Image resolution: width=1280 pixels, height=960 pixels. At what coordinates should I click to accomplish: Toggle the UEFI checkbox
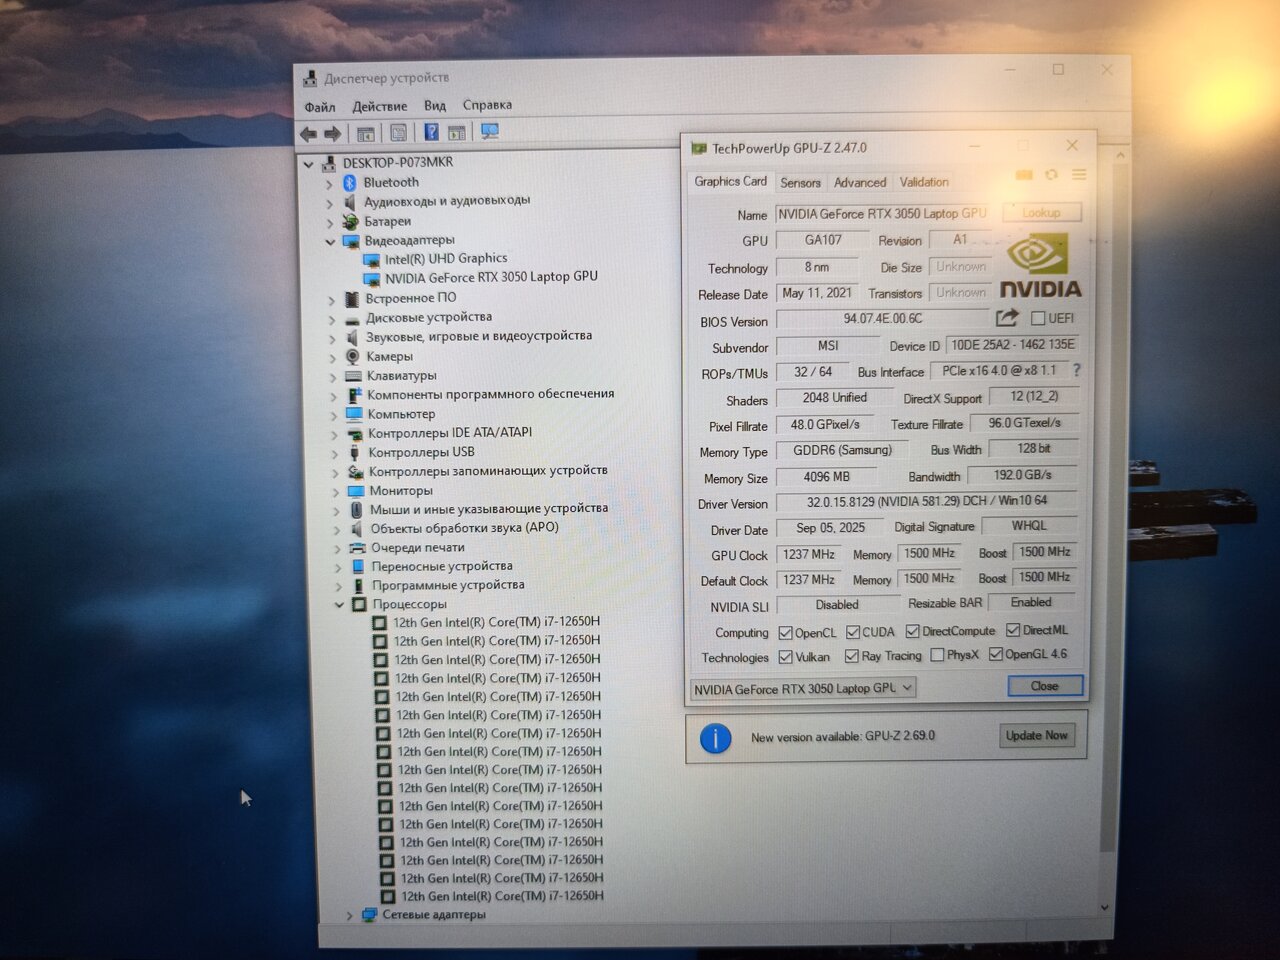pyautogui.click(x=1038, y=319)
